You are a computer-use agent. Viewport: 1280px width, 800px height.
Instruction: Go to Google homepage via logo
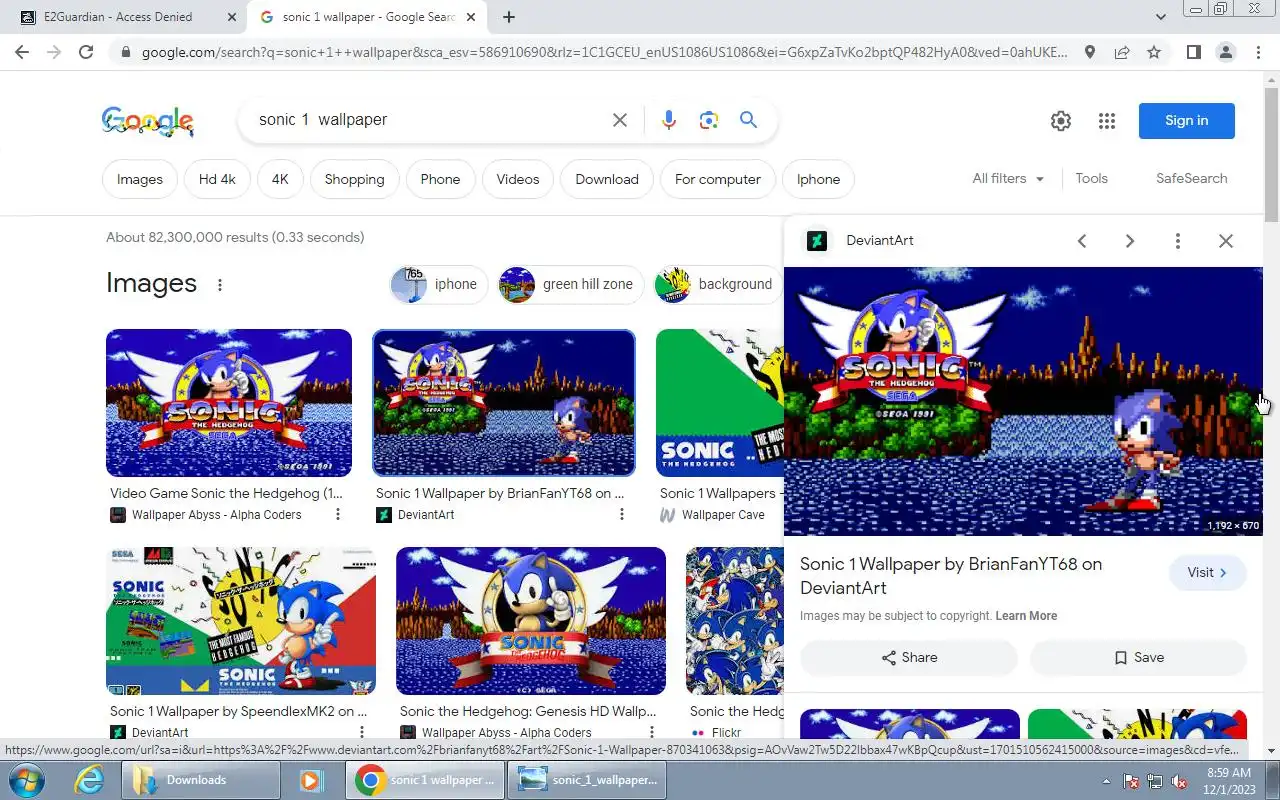pos(148,121)
